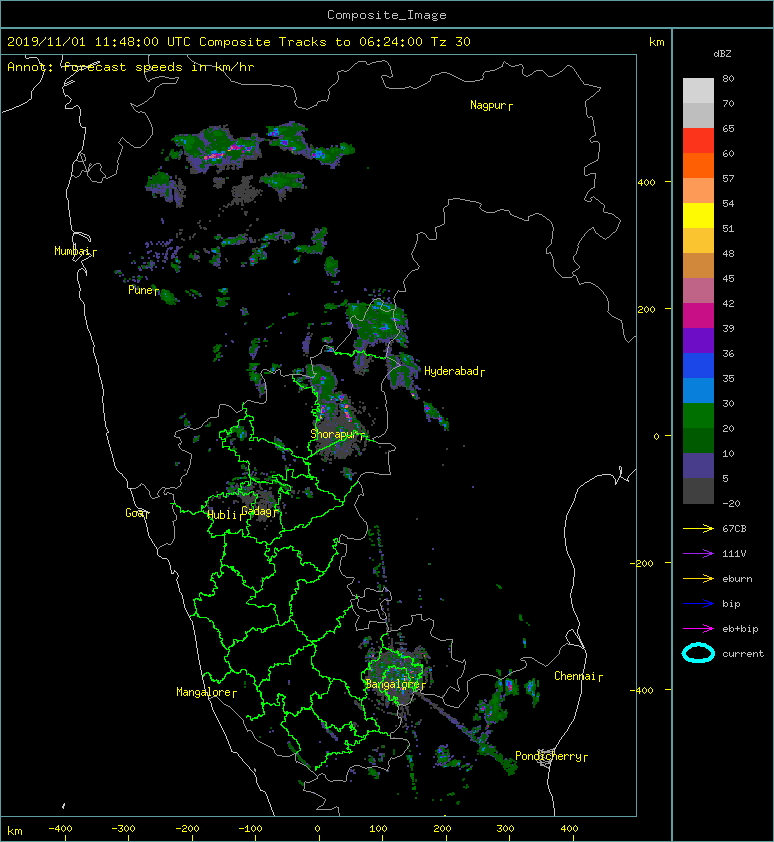The image size is (774, 842).
Task: Click the '100' tick label on horizontal axis
Action: pyautogui.click(x=379, y=829)
